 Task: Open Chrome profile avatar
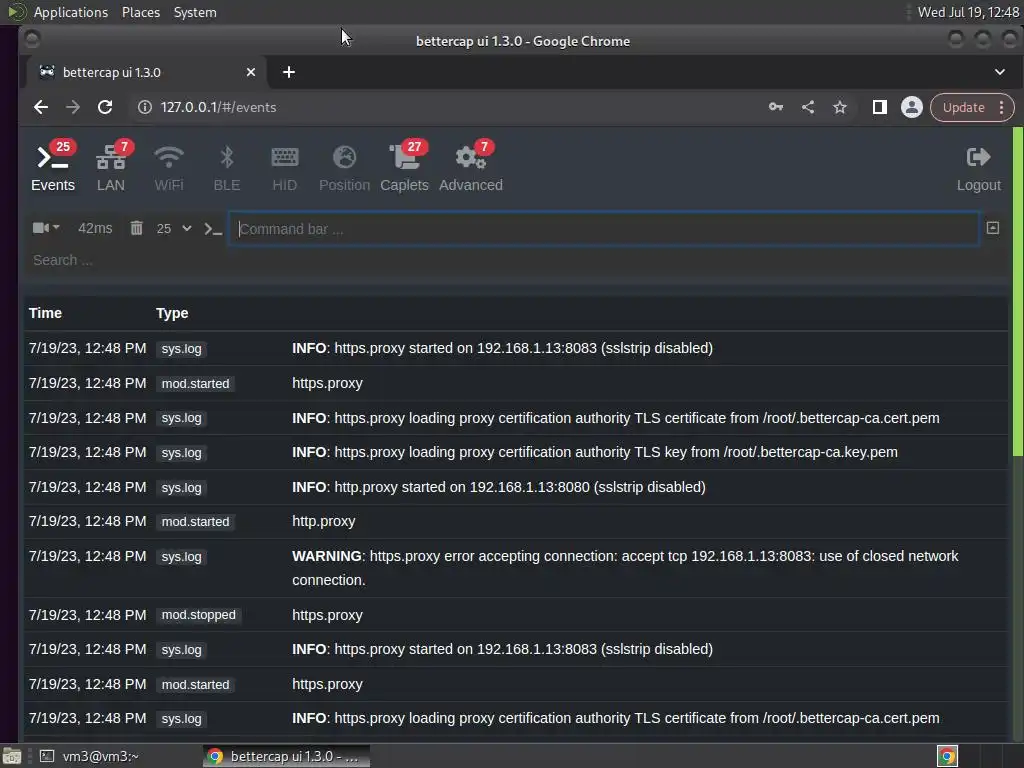912,107
